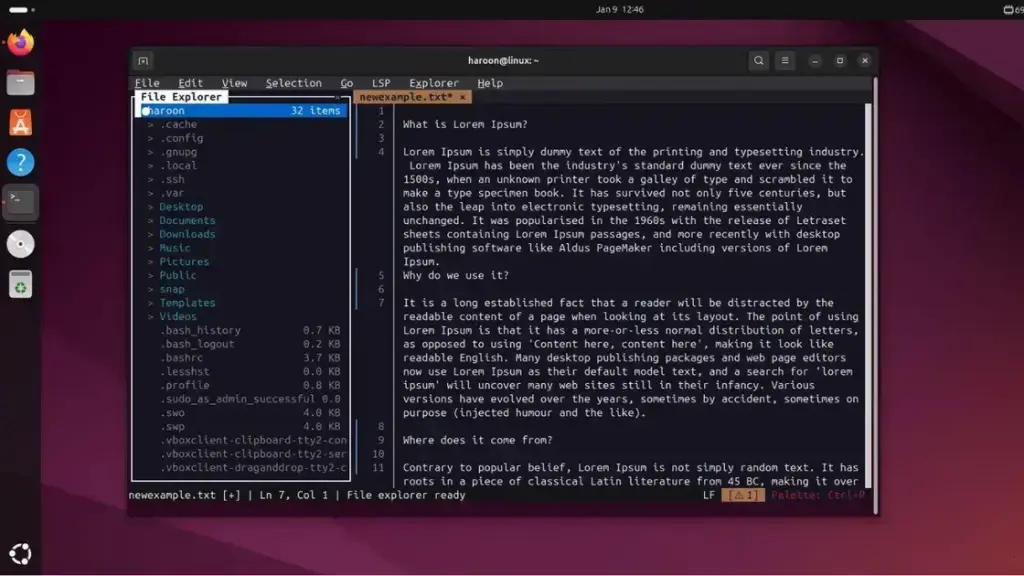Open the Go menu
Screen dimensions: 1024x576
pyautogui.click(x=347, y=83)
